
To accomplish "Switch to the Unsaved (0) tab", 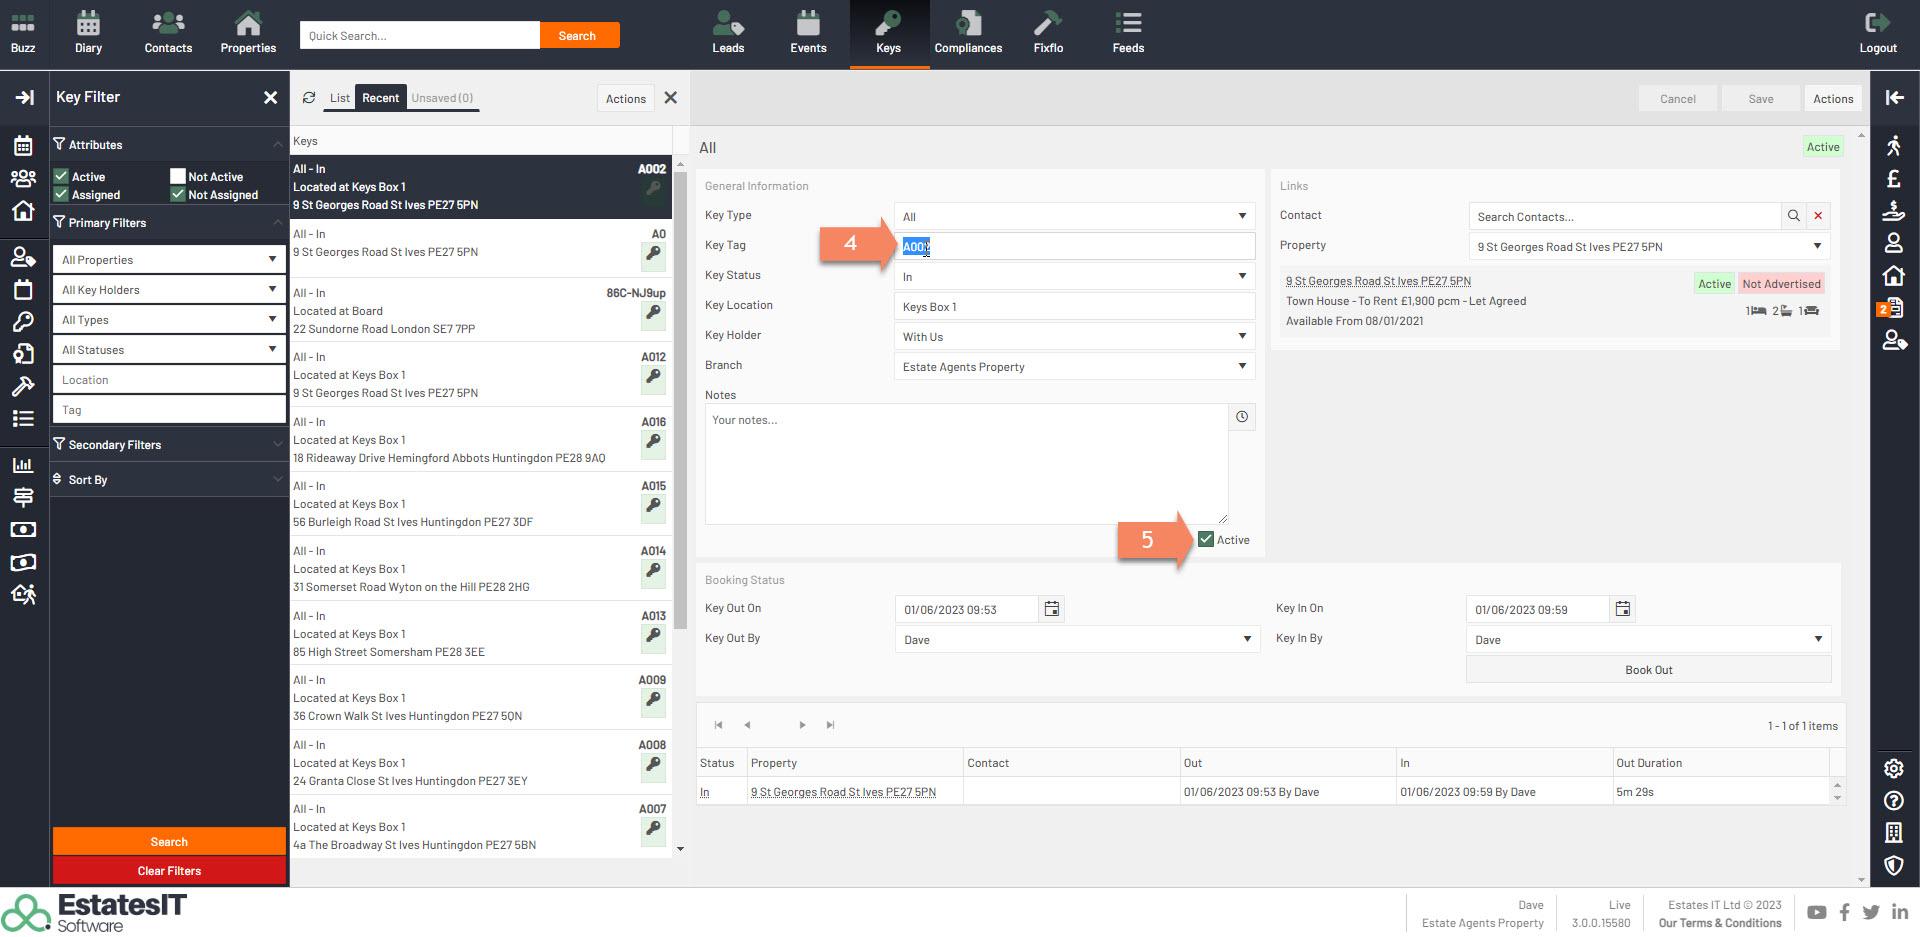I will click(442, 98).
